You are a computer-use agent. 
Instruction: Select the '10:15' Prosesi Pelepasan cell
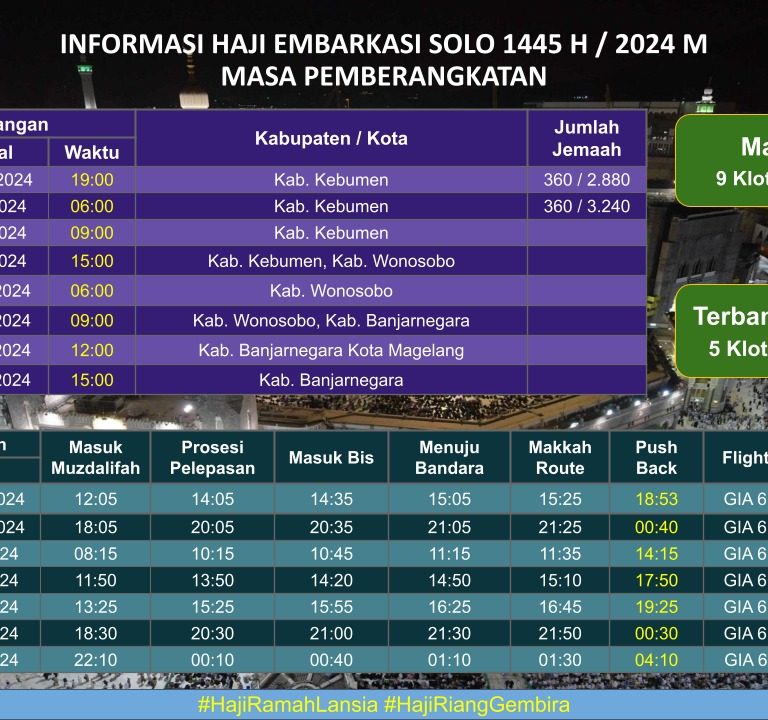pyautogui.click(x=213, y=553)
